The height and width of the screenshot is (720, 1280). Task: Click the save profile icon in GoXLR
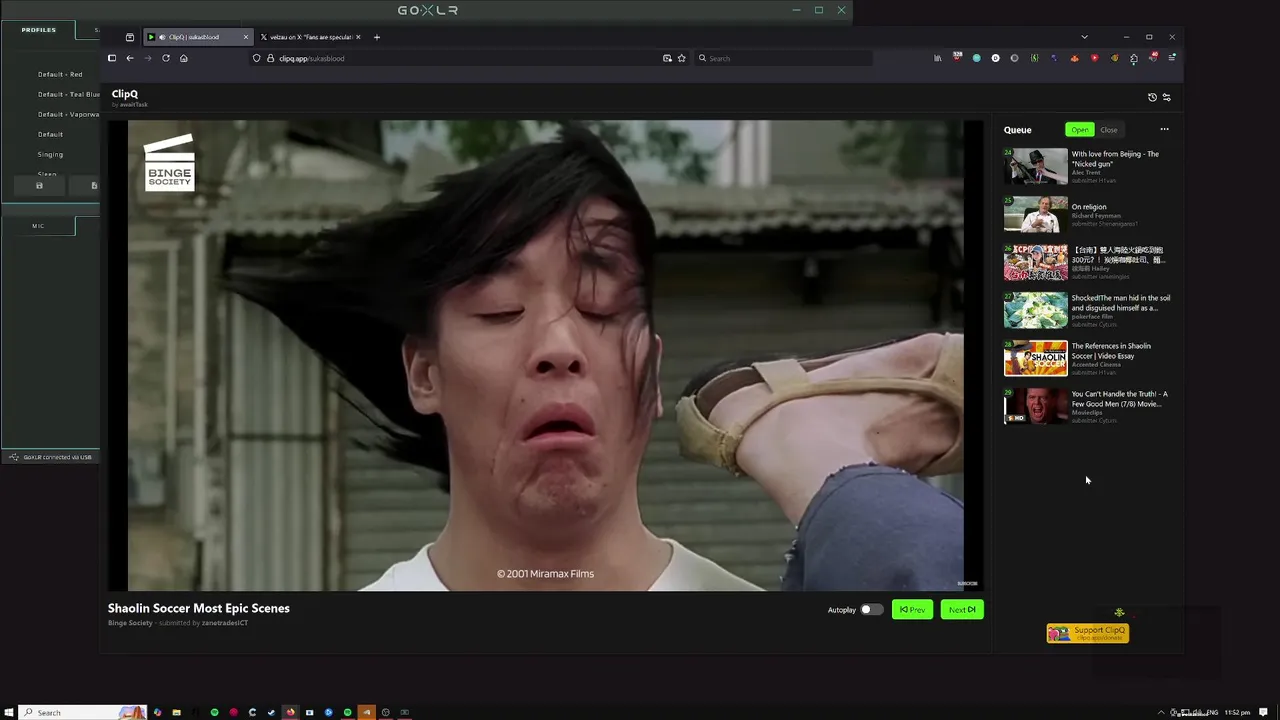click(x=39, y=185)
